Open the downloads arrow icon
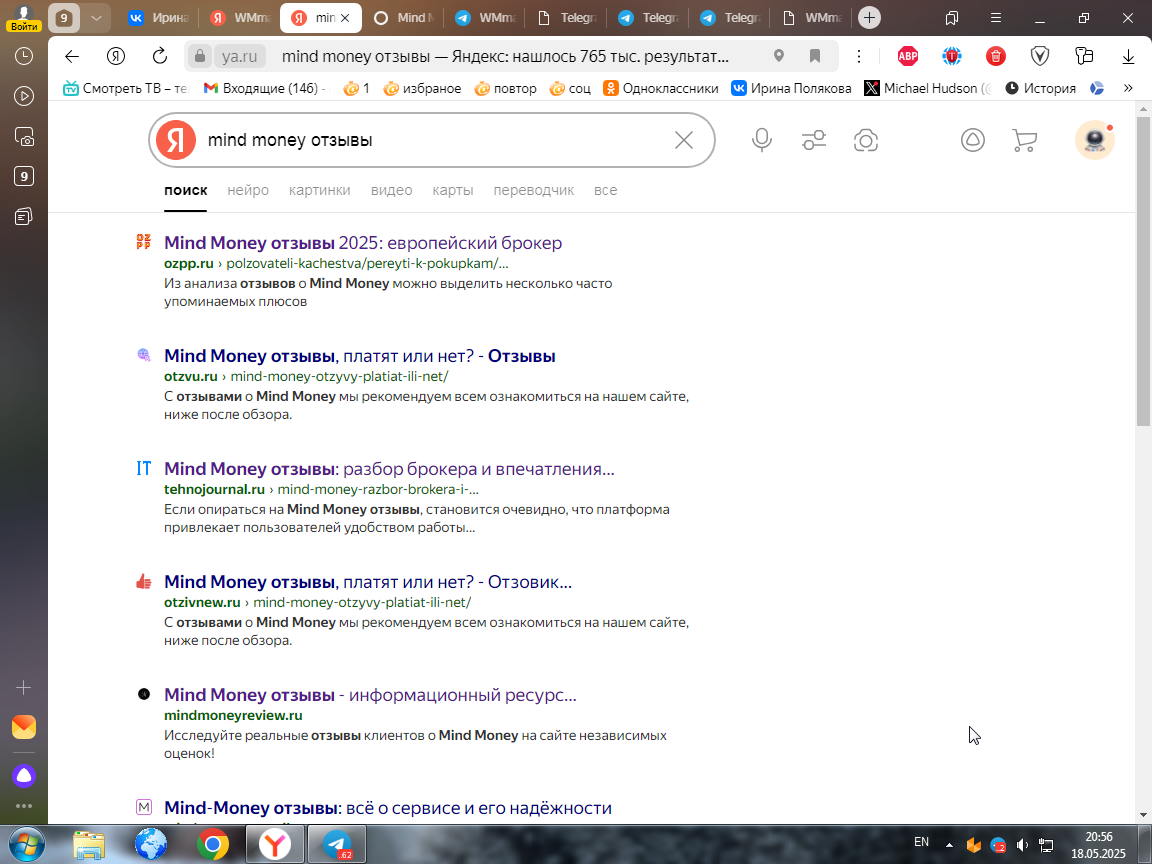 click(1128, 57)
